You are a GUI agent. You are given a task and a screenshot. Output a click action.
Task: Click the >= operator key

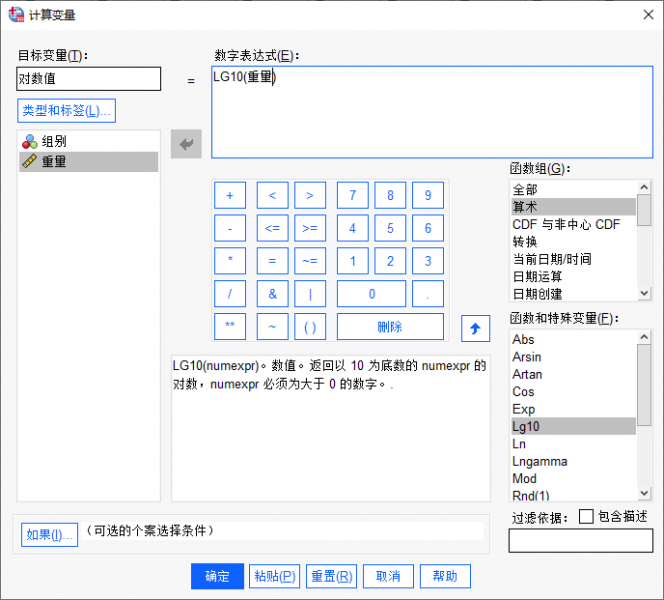pos(310,228)
